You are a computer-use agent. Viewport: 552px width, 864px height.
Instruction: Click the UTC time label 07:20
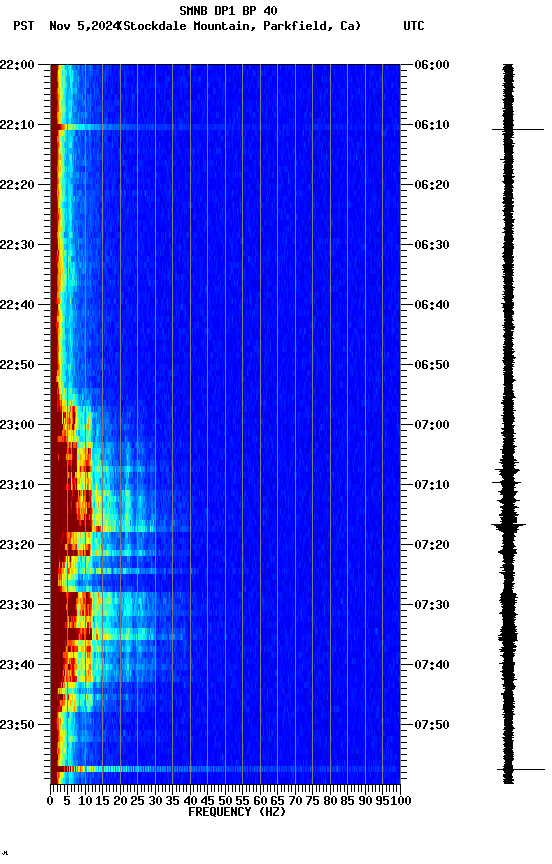pos(431,545)
